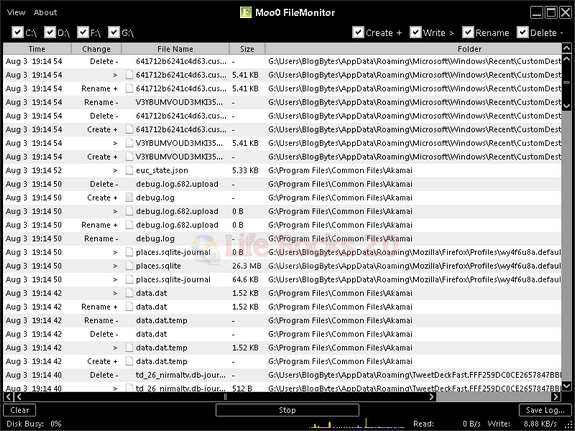Click the 26.3 MB size cell
Image resolution: width=575 pixels, height=431 pixels.
246,266
